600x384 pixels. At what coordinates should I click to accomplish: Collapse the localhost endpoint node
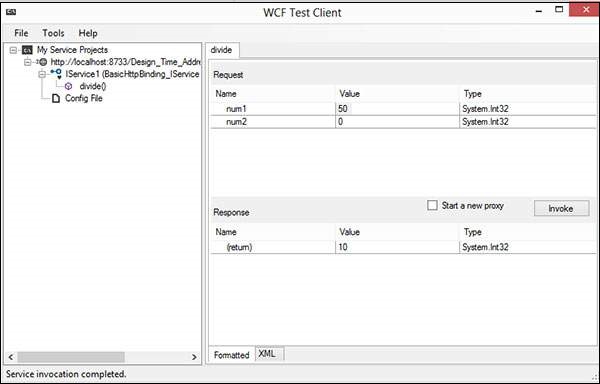tap(27, 62)
